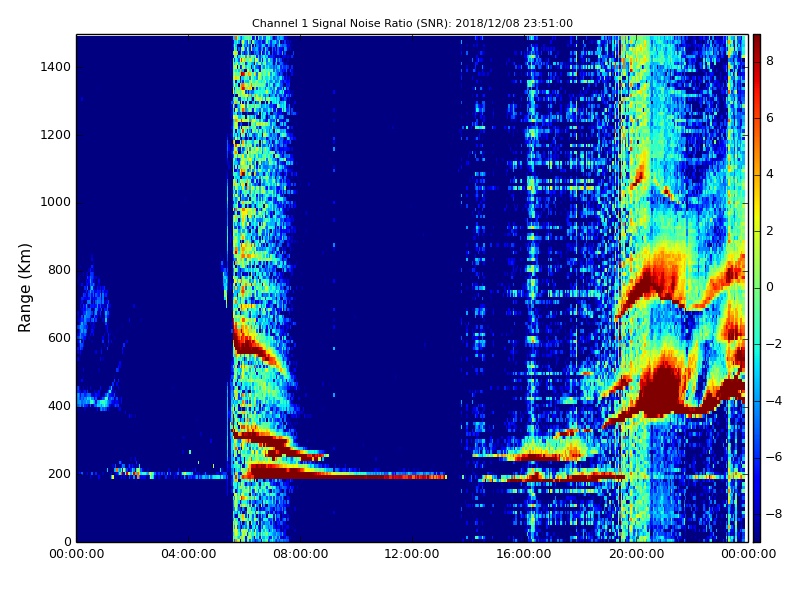Click the 1400 range tick label
Image resolution: width=800 pixels, height=600 pixels.
56,67
